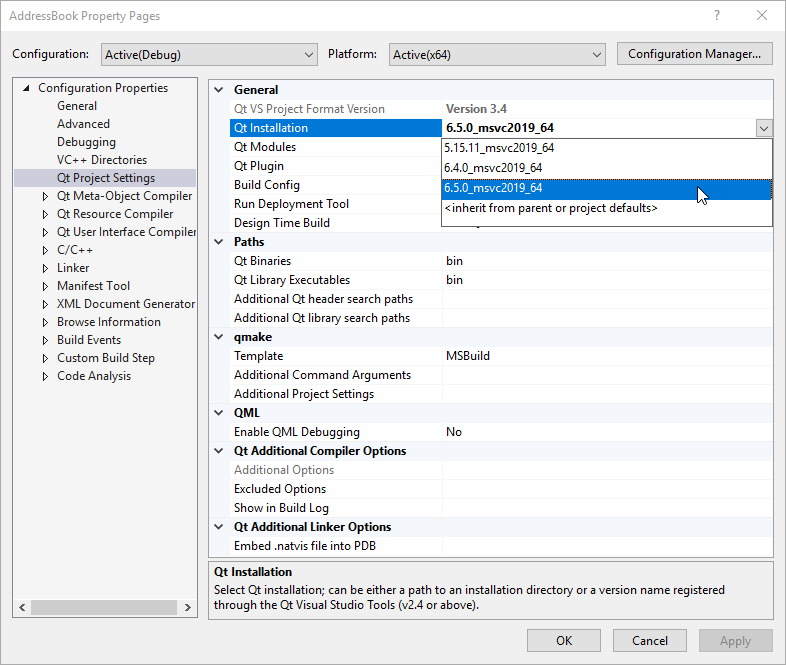Select inherit from parent or project defaults
The width and height of the screenshot is (786, 665).
(x=551, y=208)
